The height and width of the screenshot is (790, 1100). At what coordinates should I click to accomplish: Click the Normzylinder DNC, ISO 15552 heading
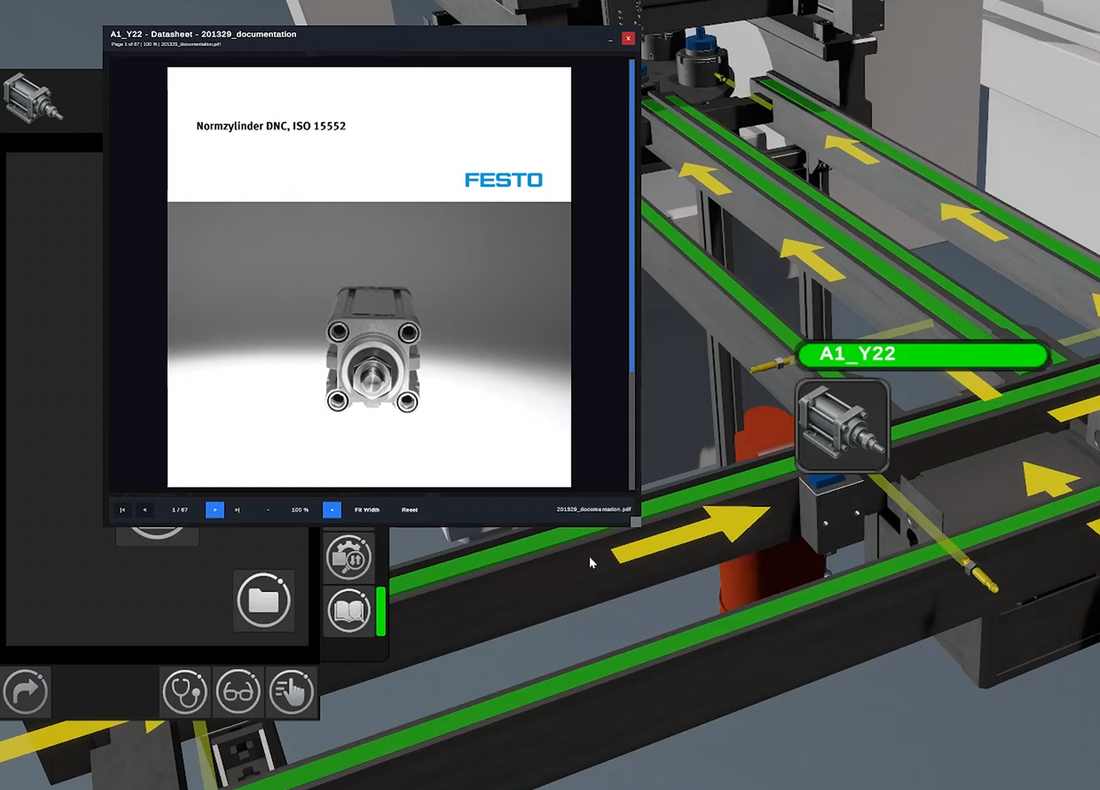click(271, 126)
